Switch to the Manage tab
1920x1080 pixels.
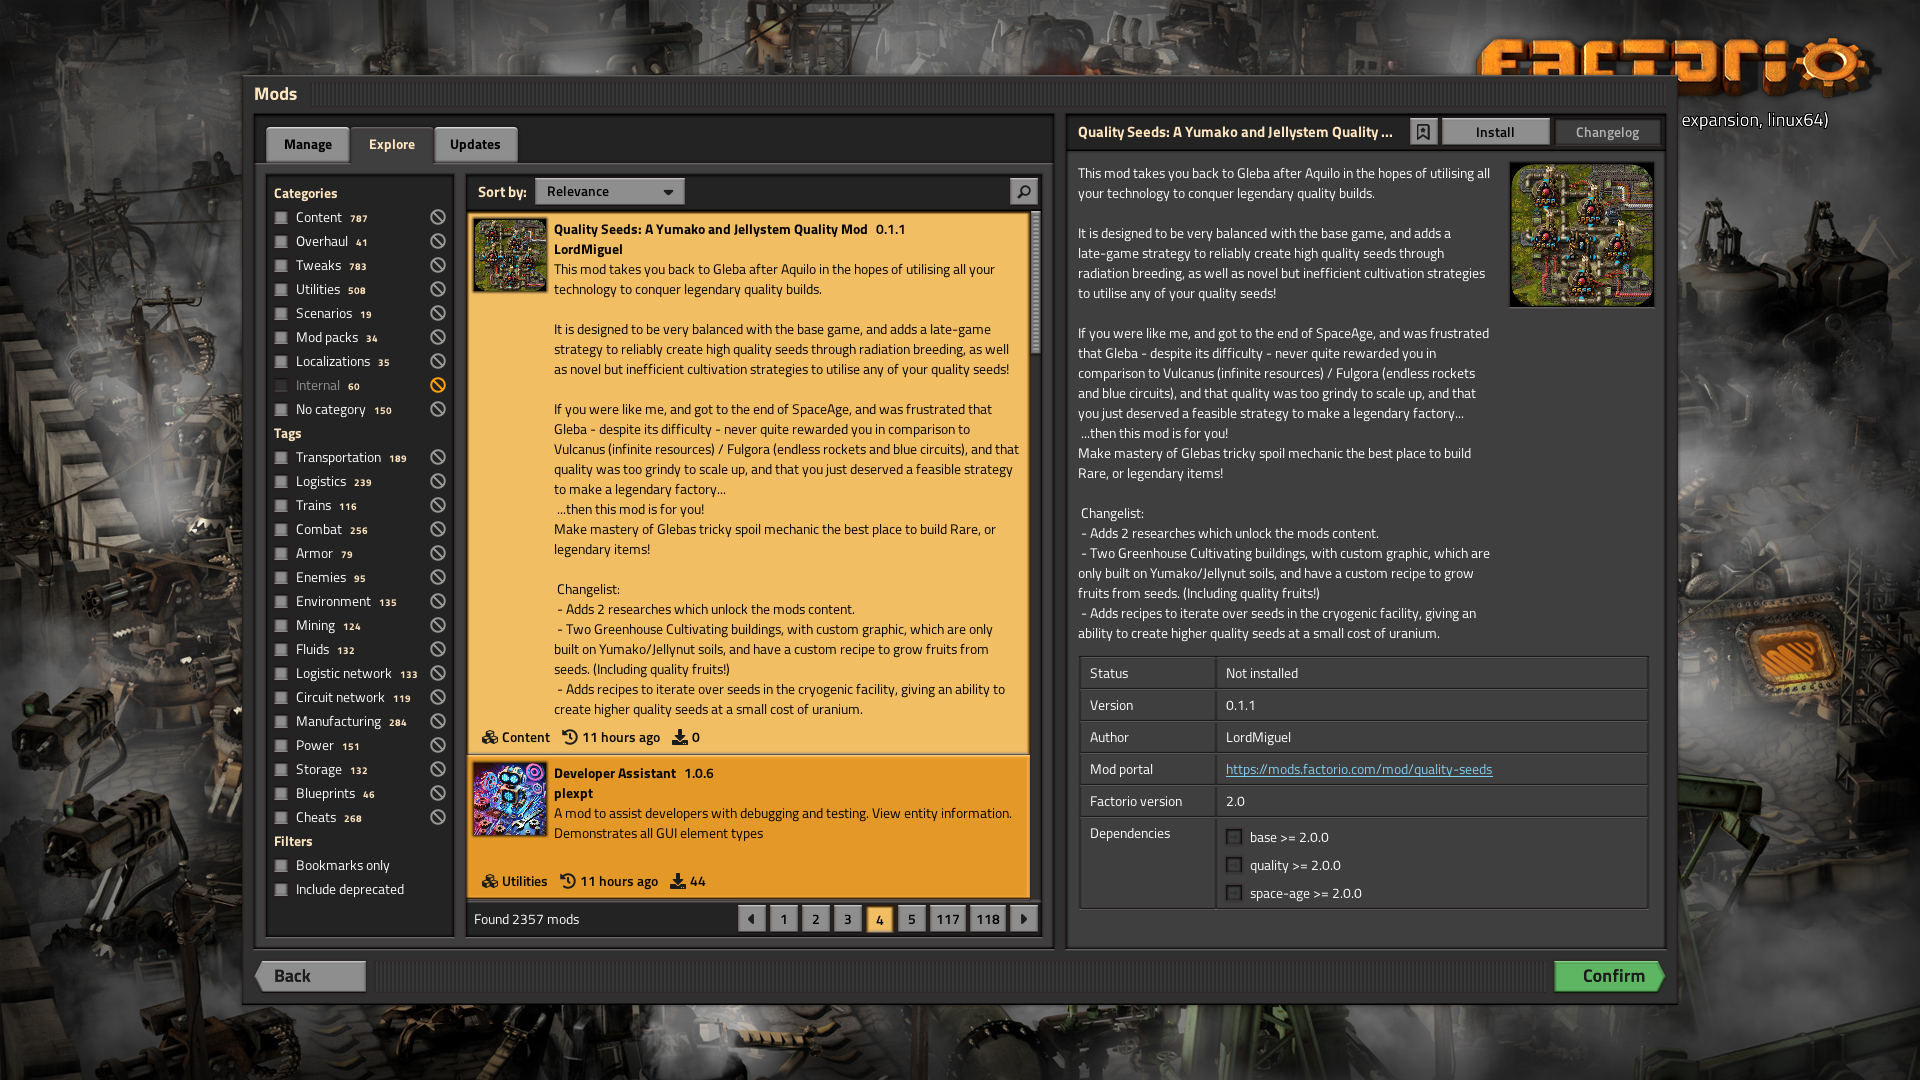click(307, 144)
